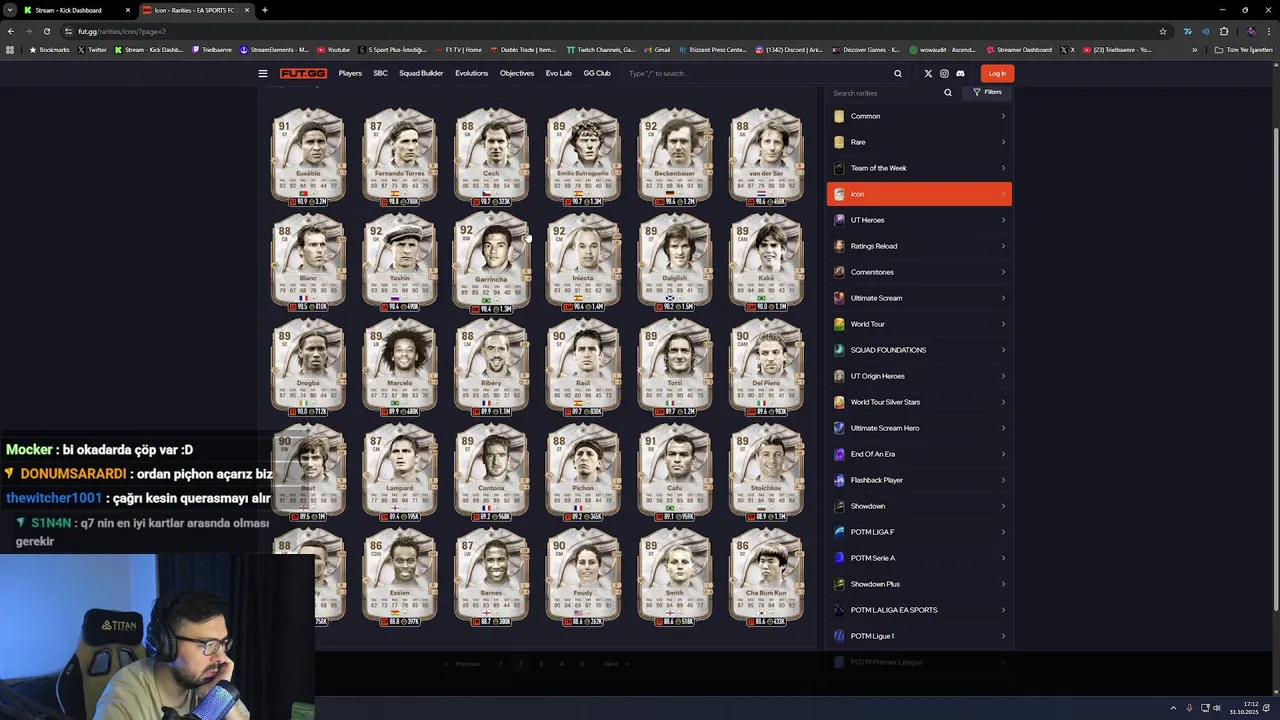
Task: Click the Common rarity card icon
Action: tap(839, 116)
